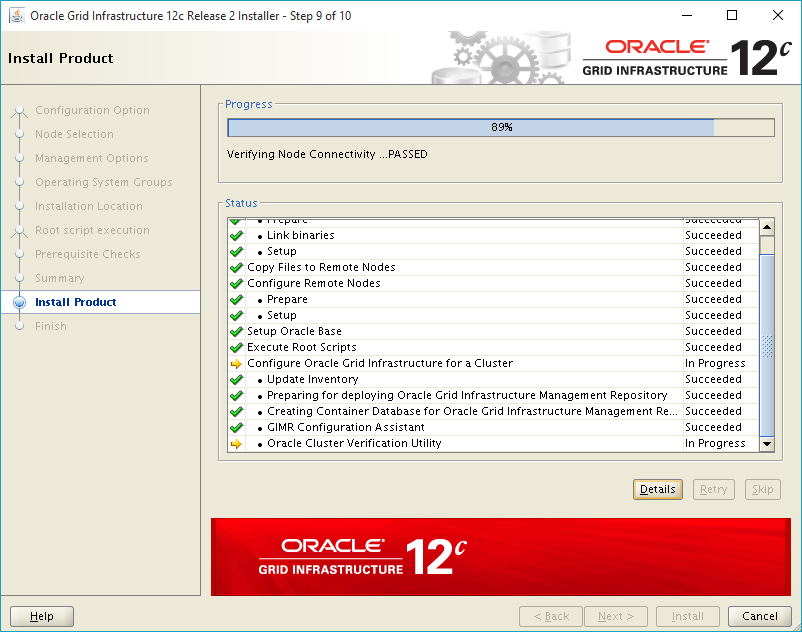Click the Java icon in the title bar
This screenshot has height=632, width=802.
pyautogui.click(x=17, y=15)
